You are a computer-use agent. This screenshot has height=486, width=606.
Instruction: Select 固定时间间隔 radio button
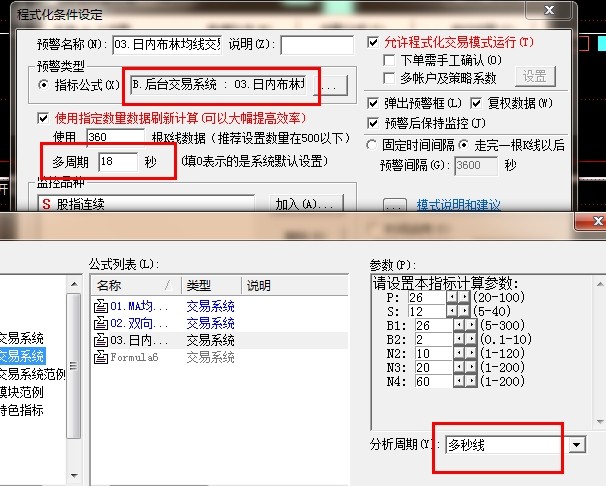pos(371,145)
